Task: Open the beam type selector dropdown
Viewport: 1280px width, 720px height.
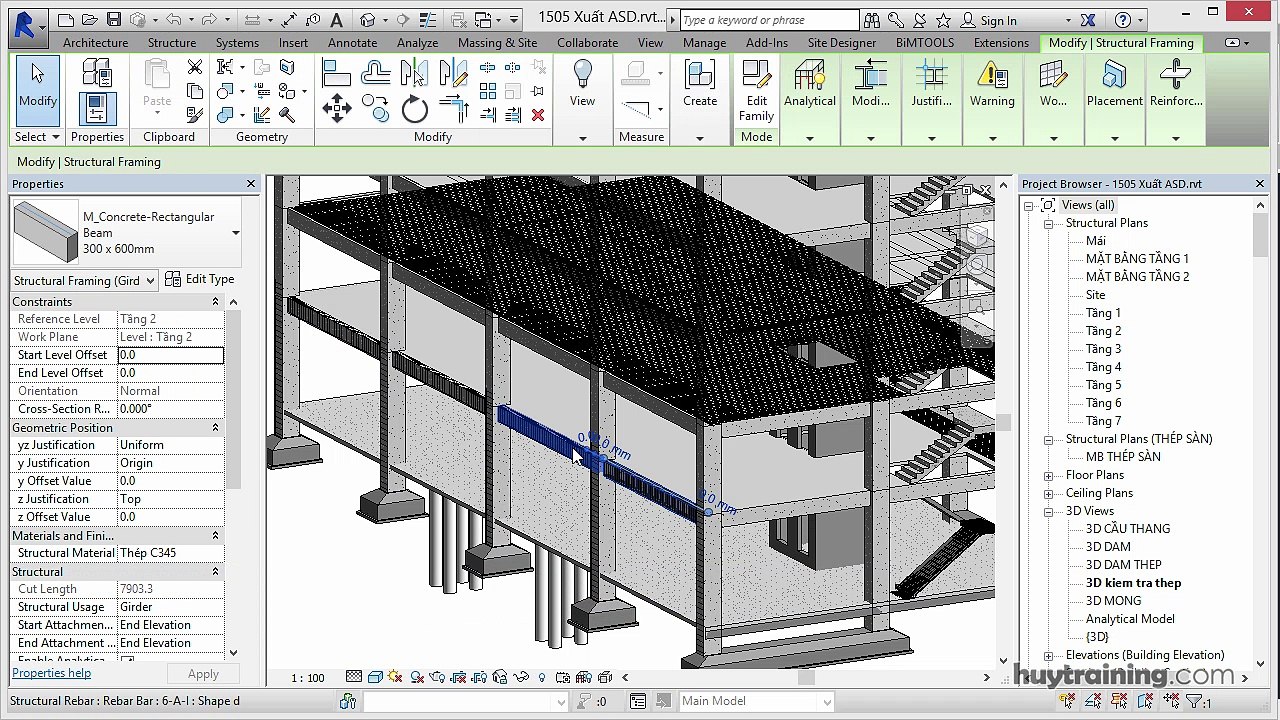Action: coord(235,233)
